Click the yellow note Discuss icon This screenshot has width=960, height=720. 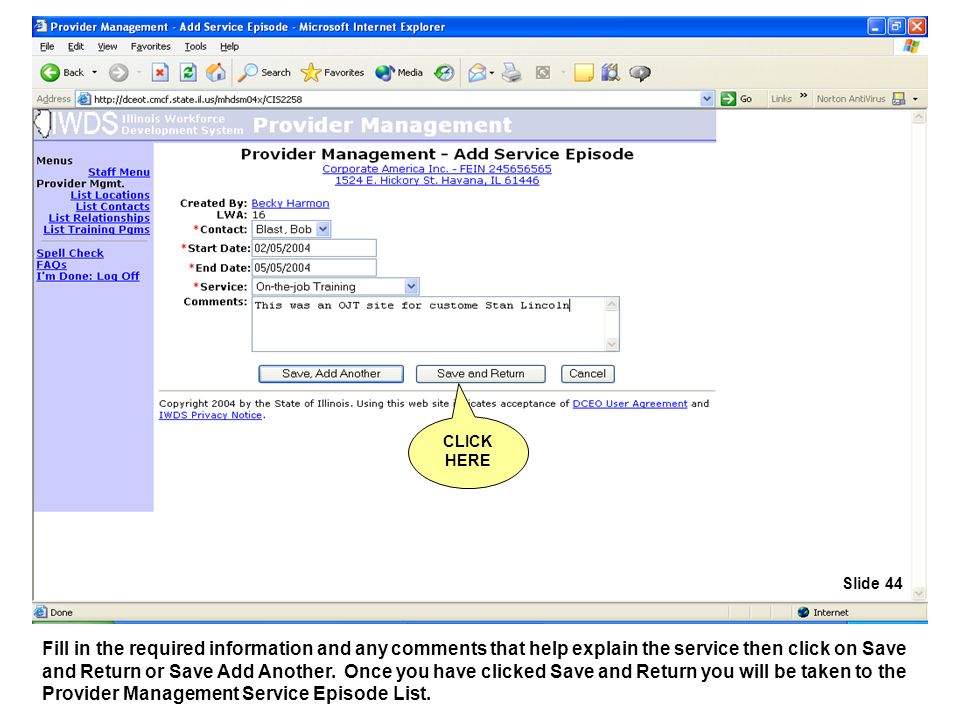(x=583, y=73)
